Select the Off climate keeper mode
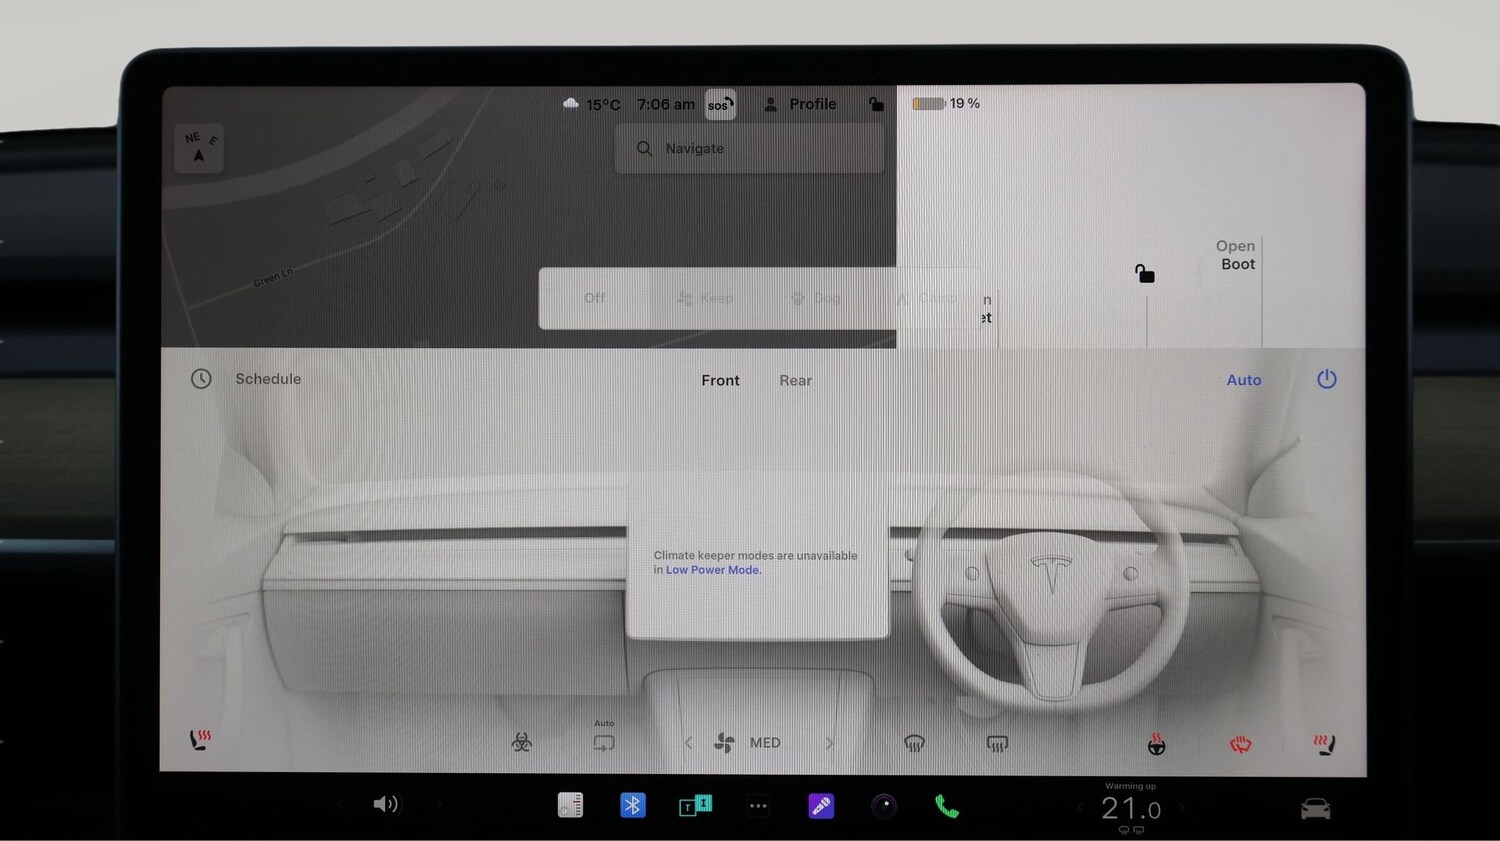The image size is (1500, 841). pos(594,298)
